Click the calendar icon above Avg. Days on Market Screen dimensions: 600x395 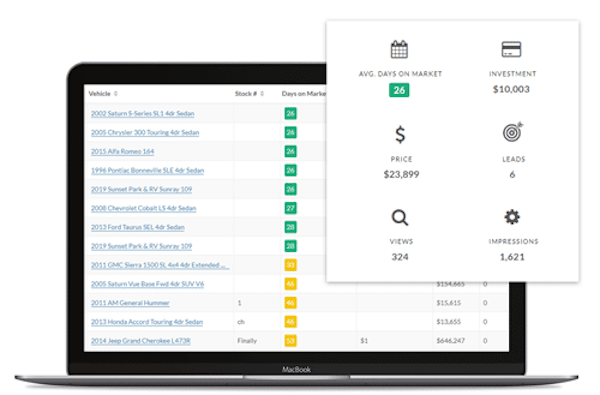click(x=399, y=49)
